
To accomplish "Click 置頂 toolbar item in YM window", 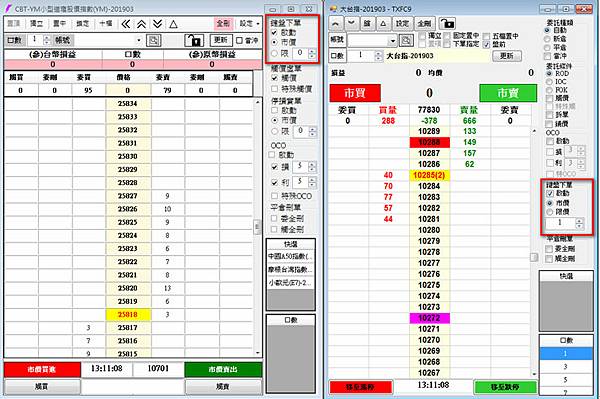I will point(13,24).
